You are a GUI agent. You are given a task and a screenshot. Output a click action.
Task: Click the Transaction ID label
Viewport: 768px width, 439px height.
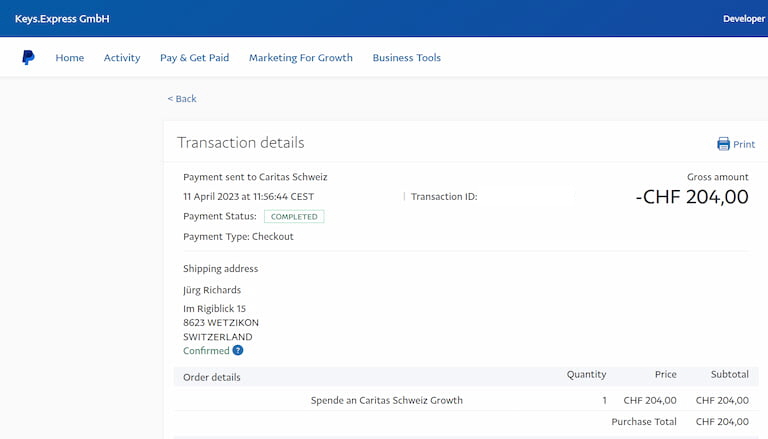tap(444, 197)
